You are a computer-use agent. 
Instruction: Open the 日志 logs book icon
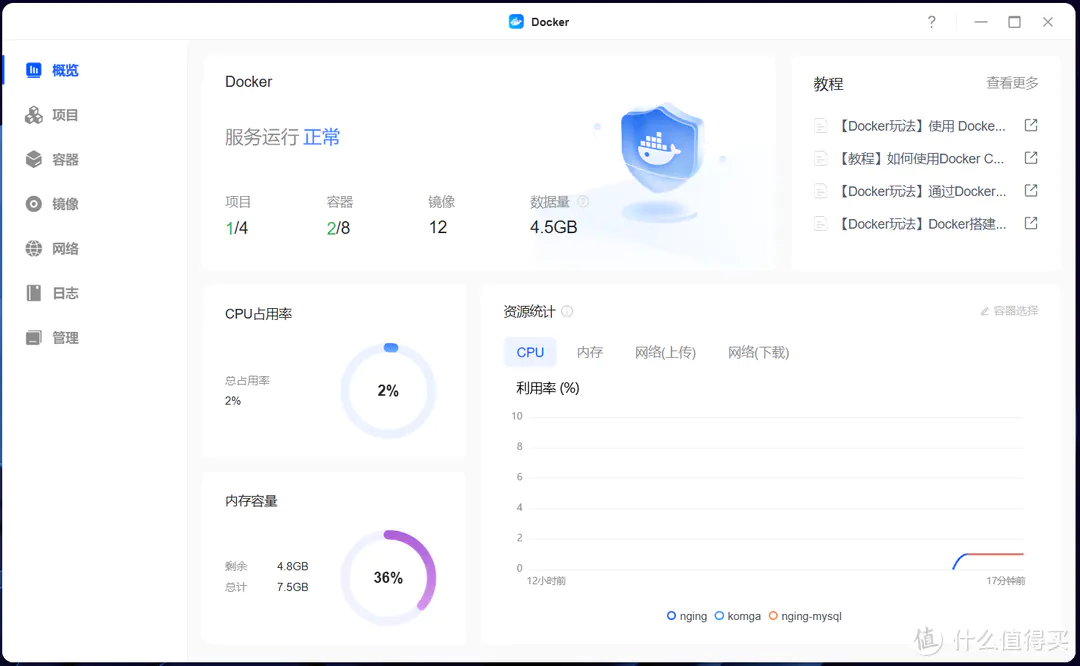[34, 293]
